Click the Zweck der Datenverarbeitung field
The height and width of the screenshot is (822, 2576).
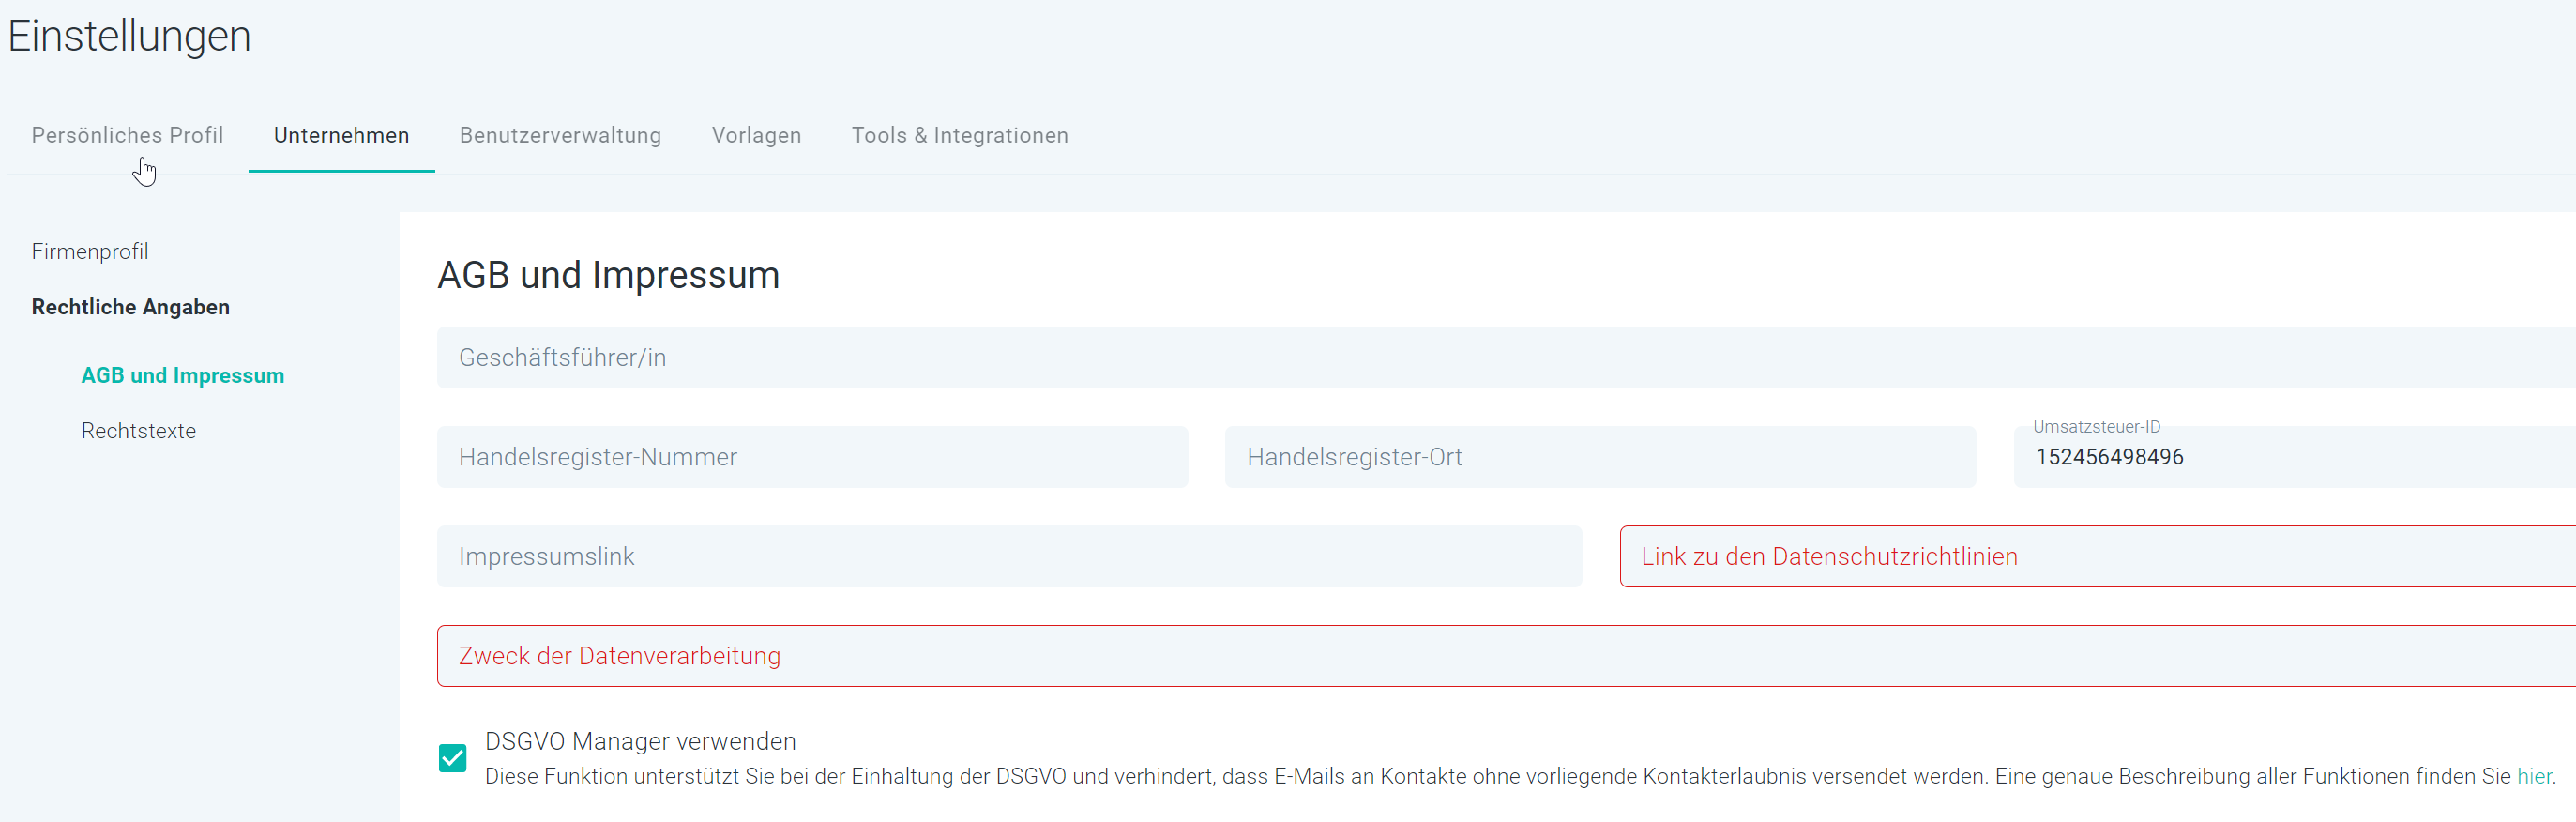click(1506, 656)
